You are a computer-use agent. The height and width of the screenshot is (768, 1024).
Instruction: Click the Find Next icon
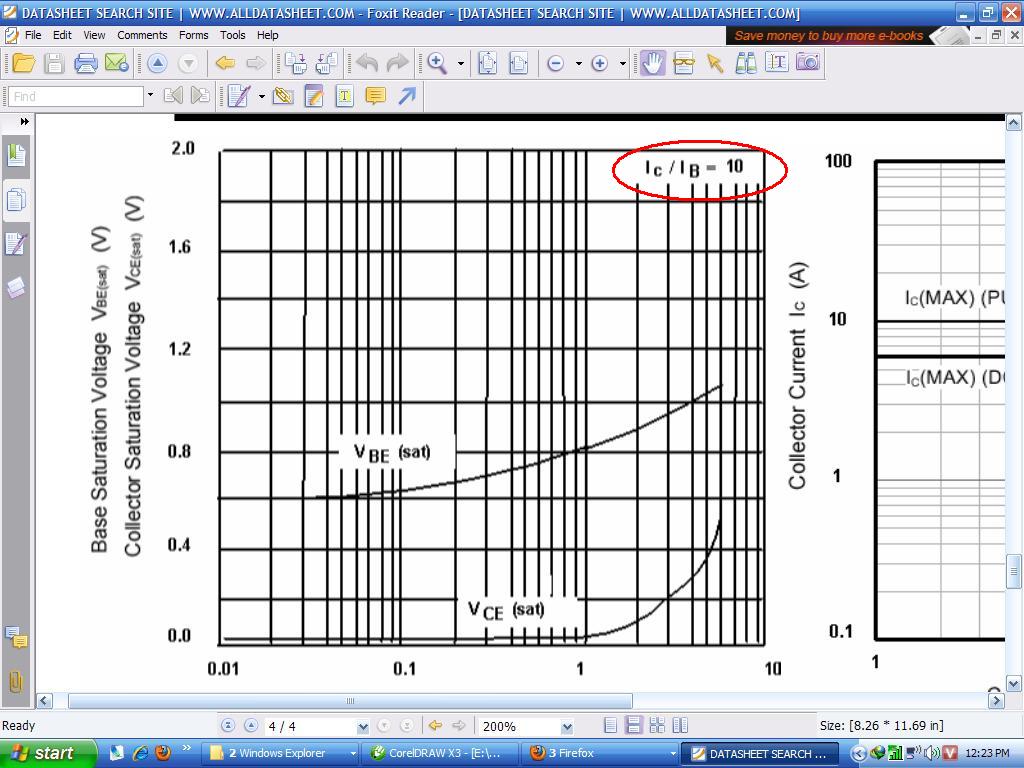coord(200,96)
